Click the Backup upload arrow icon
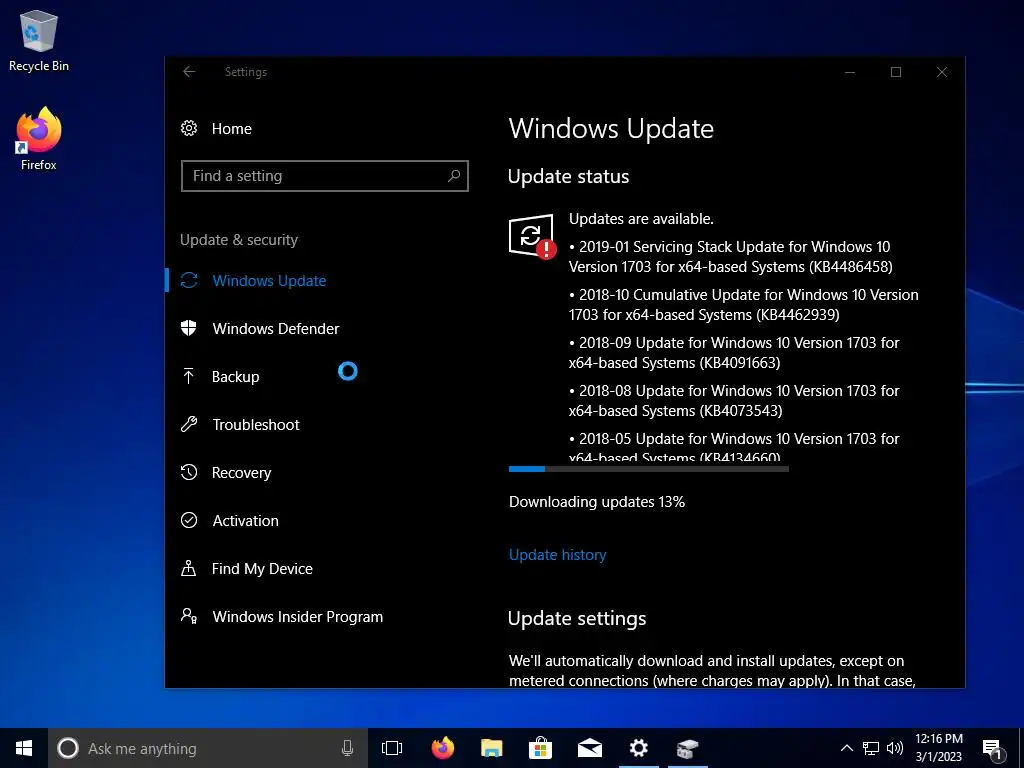Screen dimensions: 1024x768 point(189,376)
